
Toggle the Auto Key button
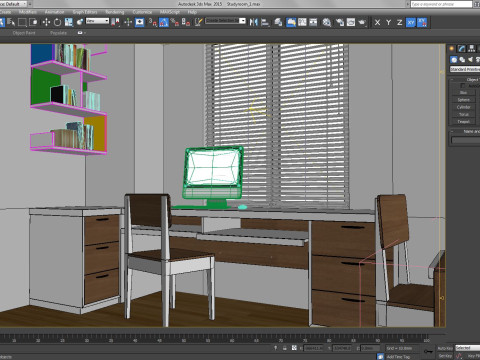pos(445,348)
